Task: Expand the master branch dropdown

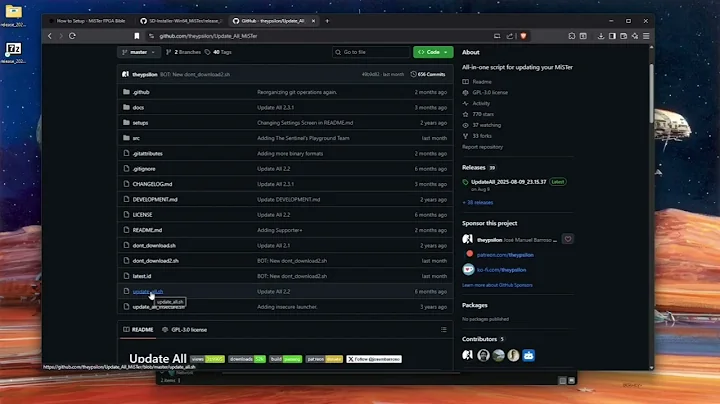Action: click(x=139, y=52)
